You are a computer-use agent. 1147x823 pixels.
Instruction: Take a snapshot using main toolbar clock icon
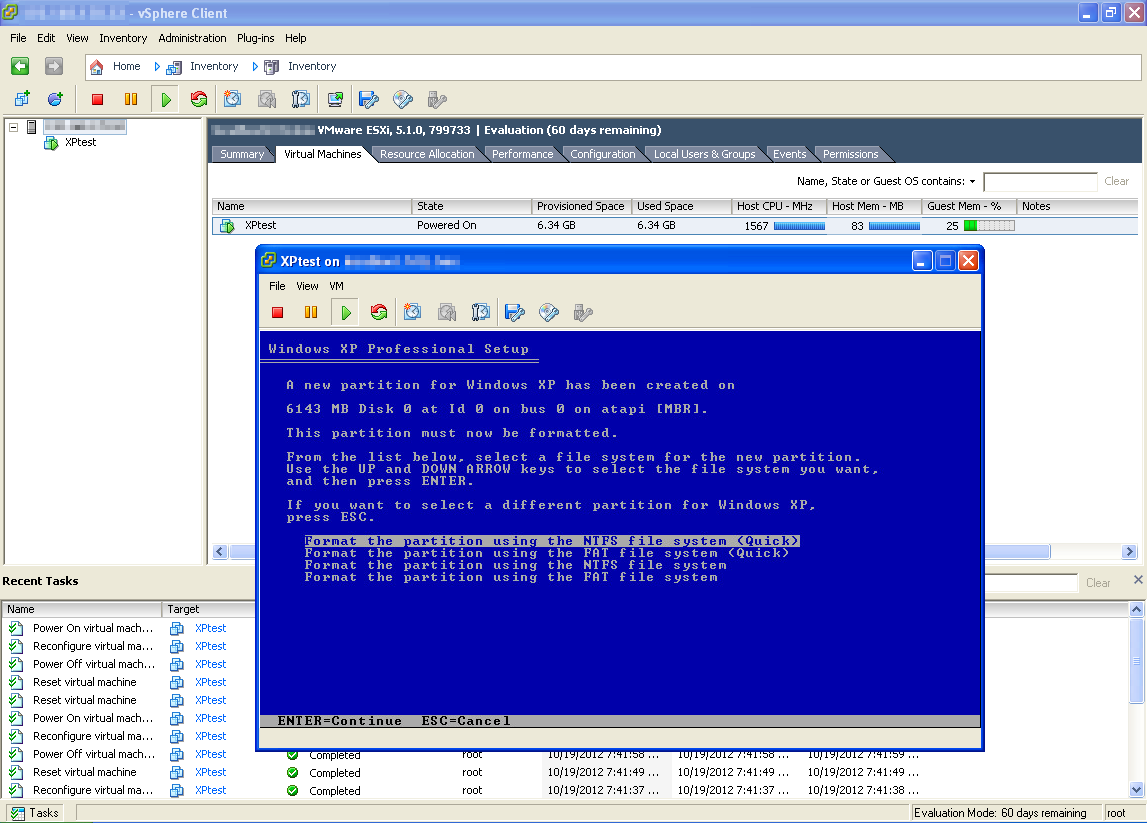[x=233, y=99]
